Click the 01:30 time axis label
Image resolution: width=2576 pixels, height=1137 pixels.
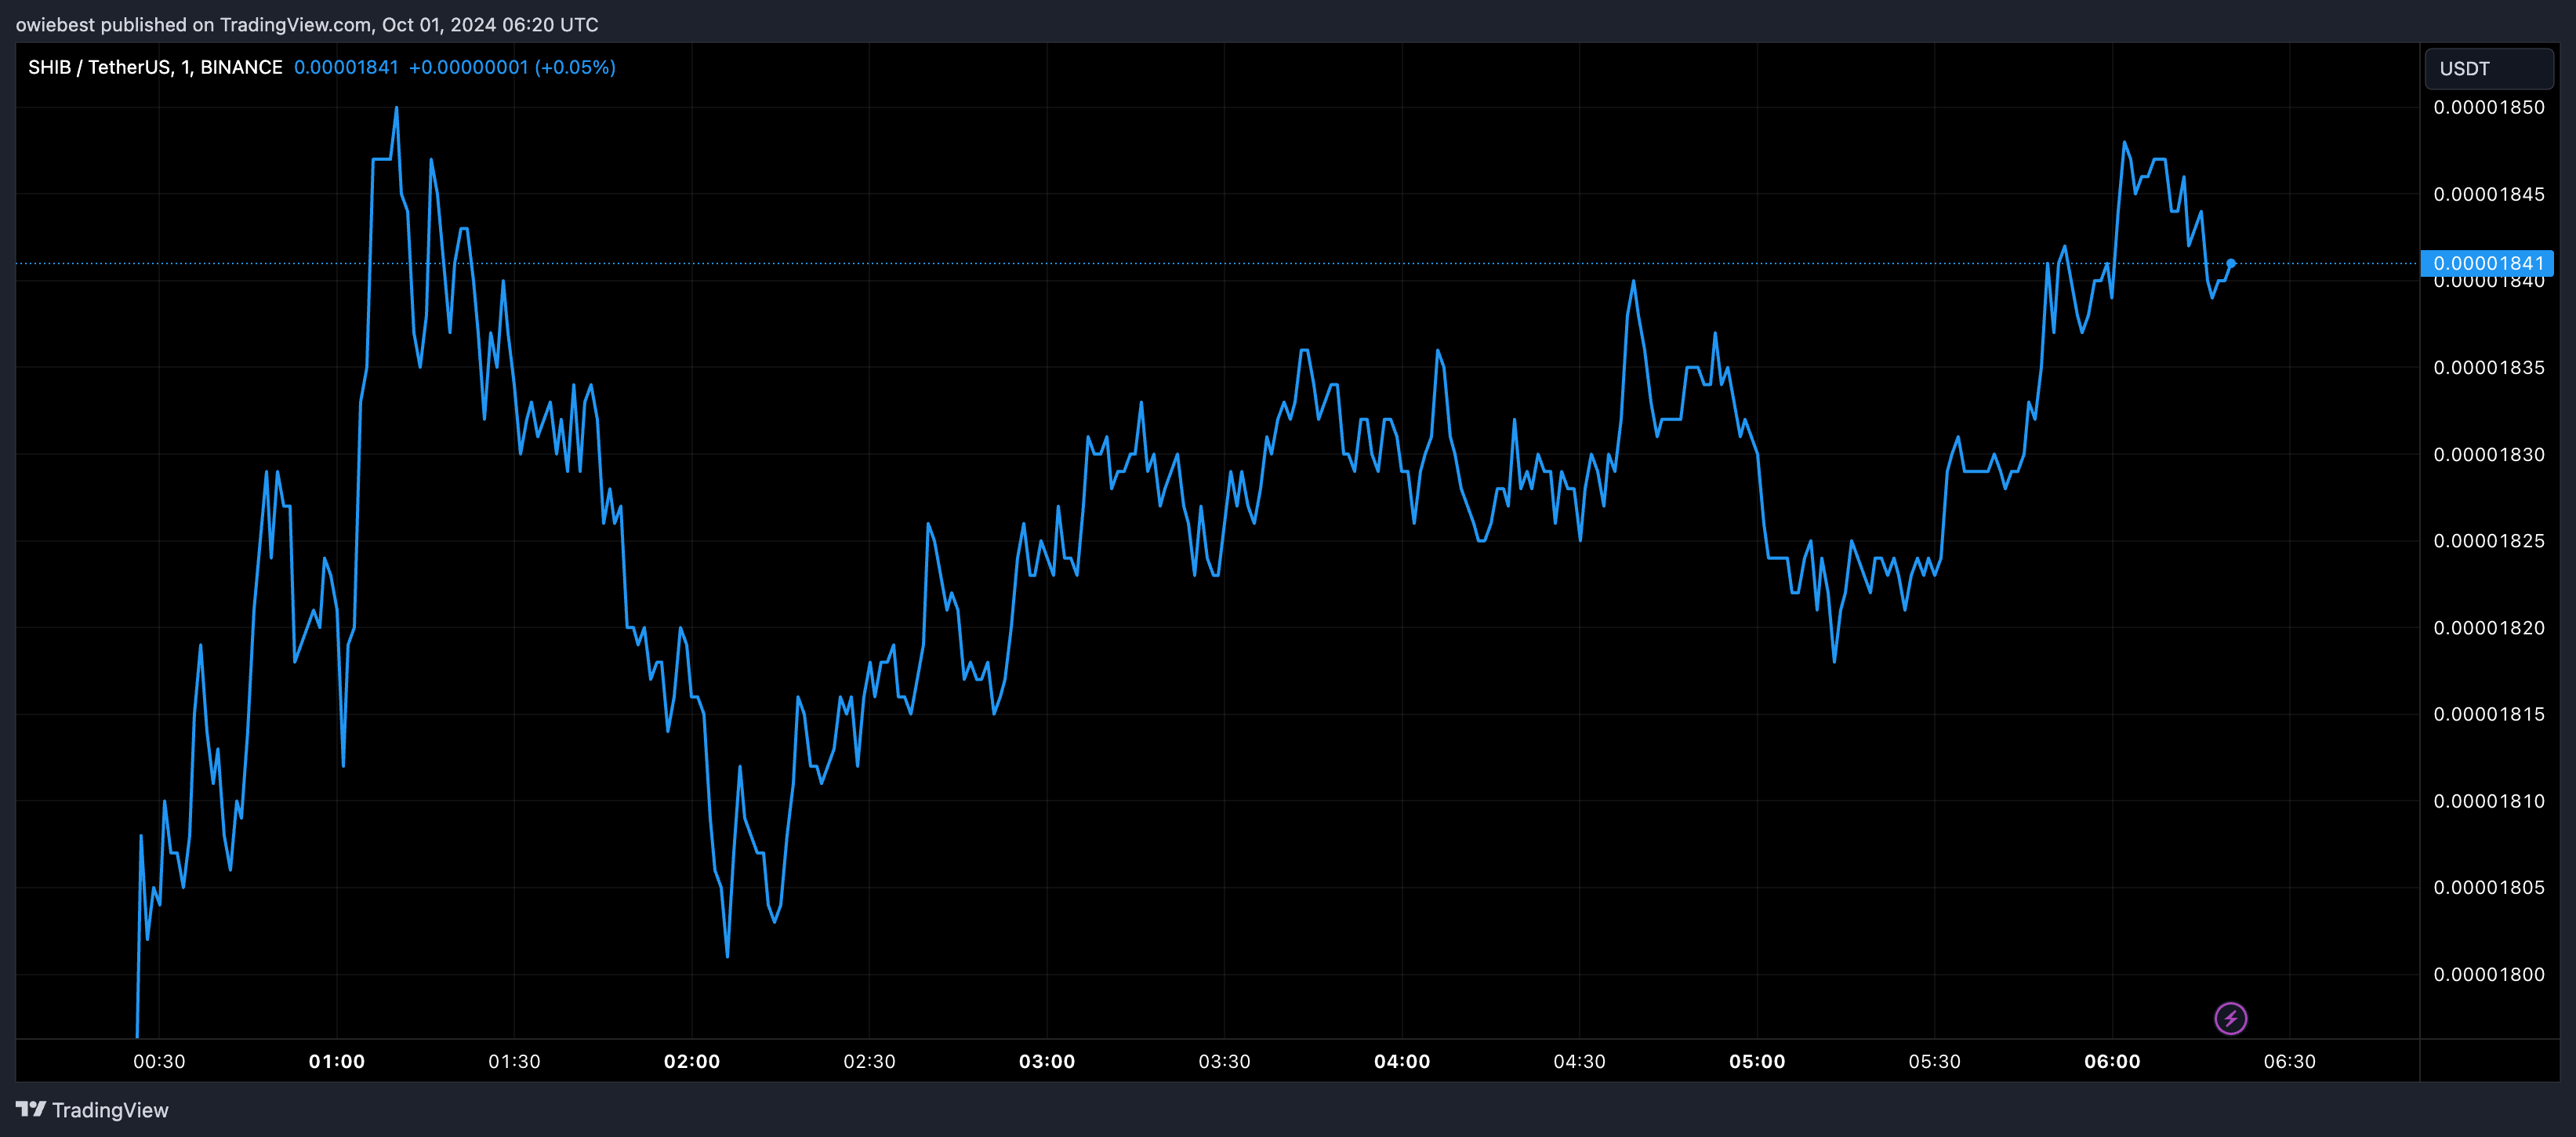[514, 1061]
